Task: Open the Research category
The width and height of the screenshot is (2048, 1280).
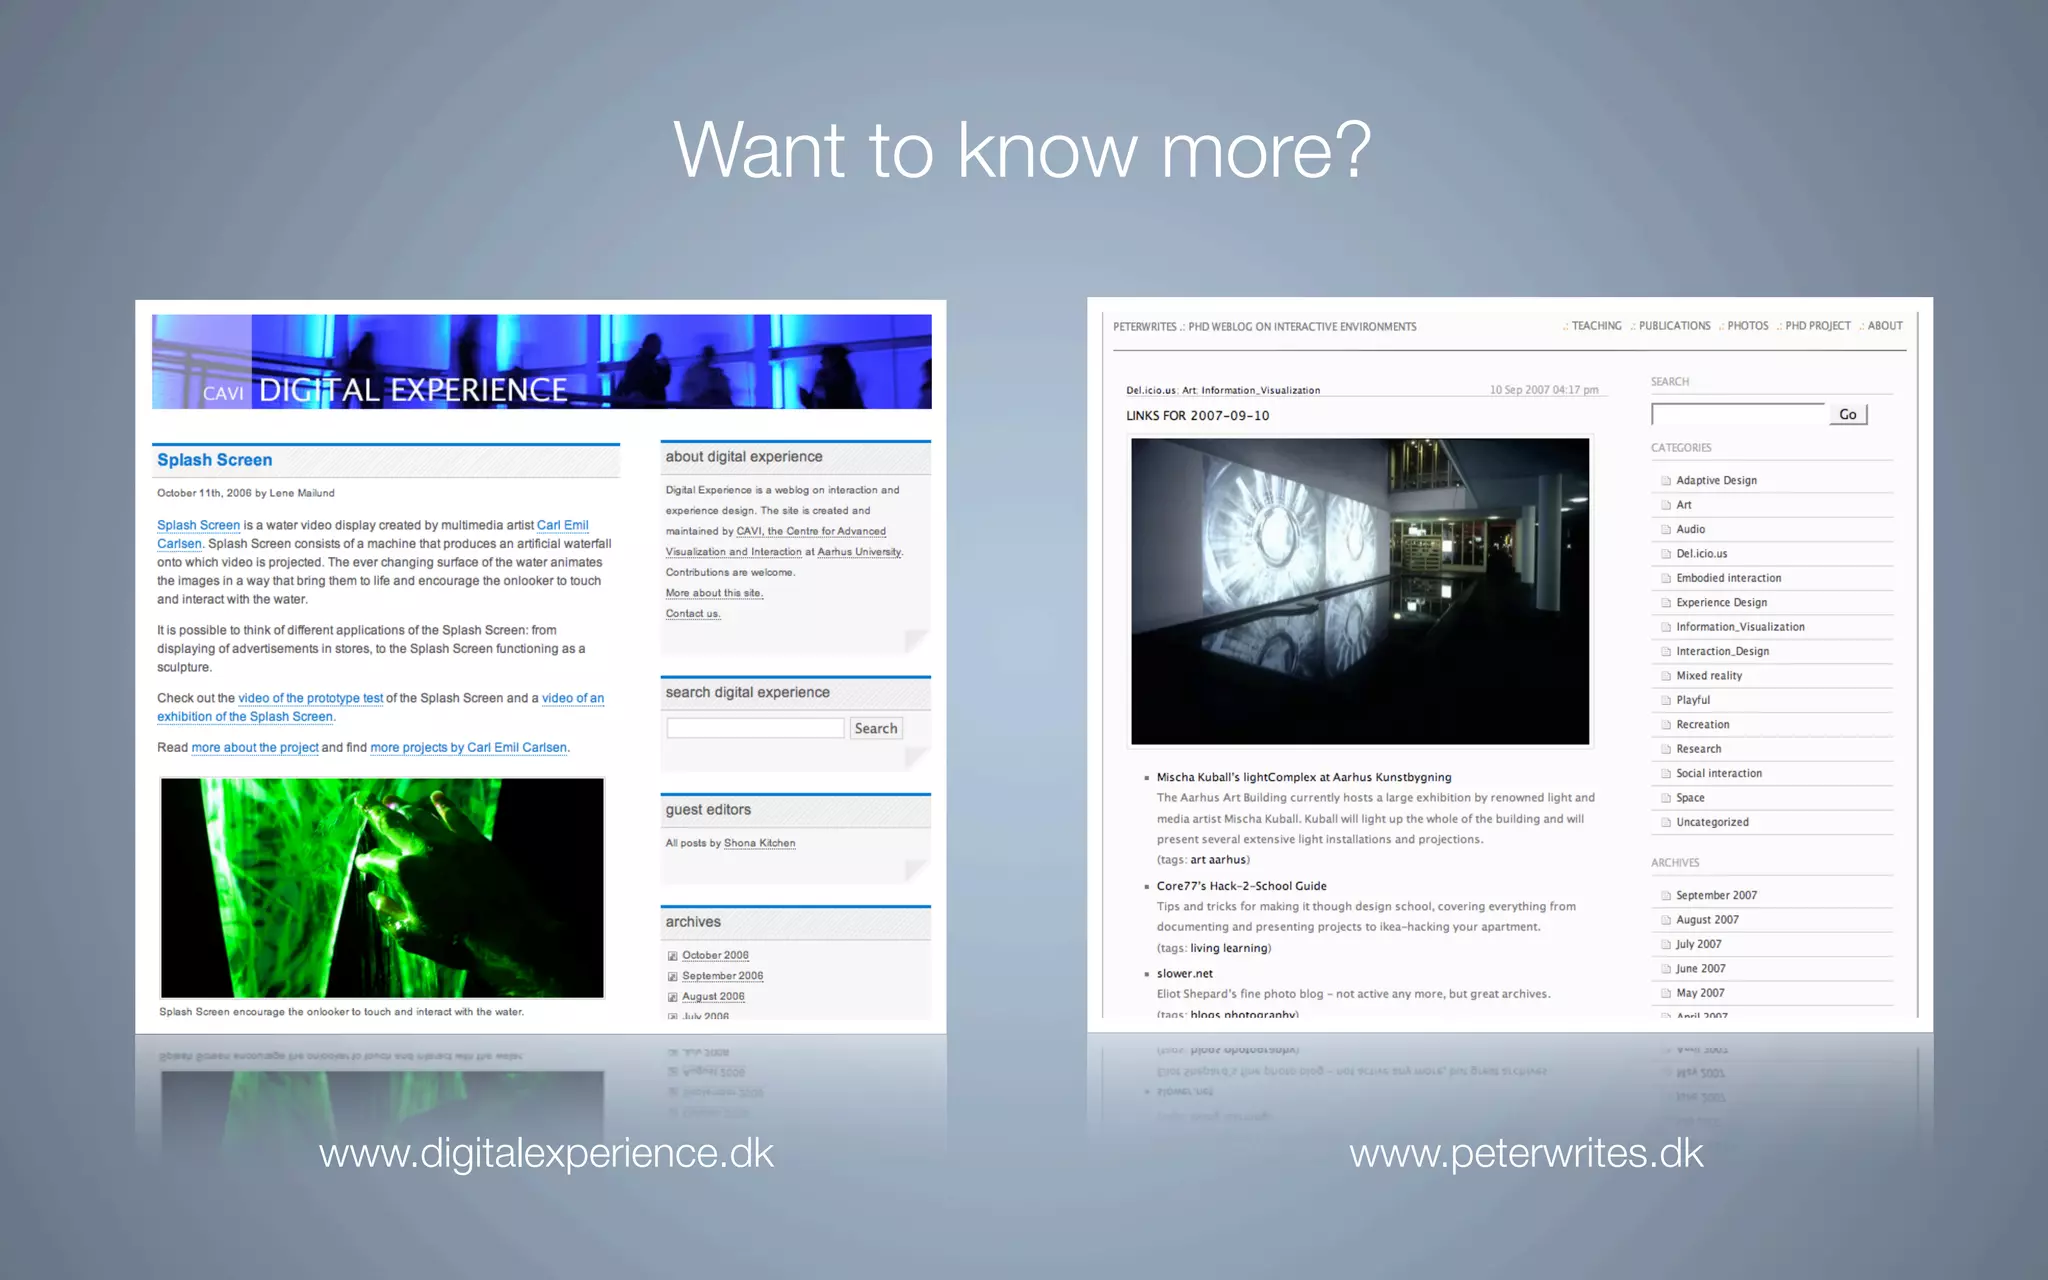Action: [1698, 749]
